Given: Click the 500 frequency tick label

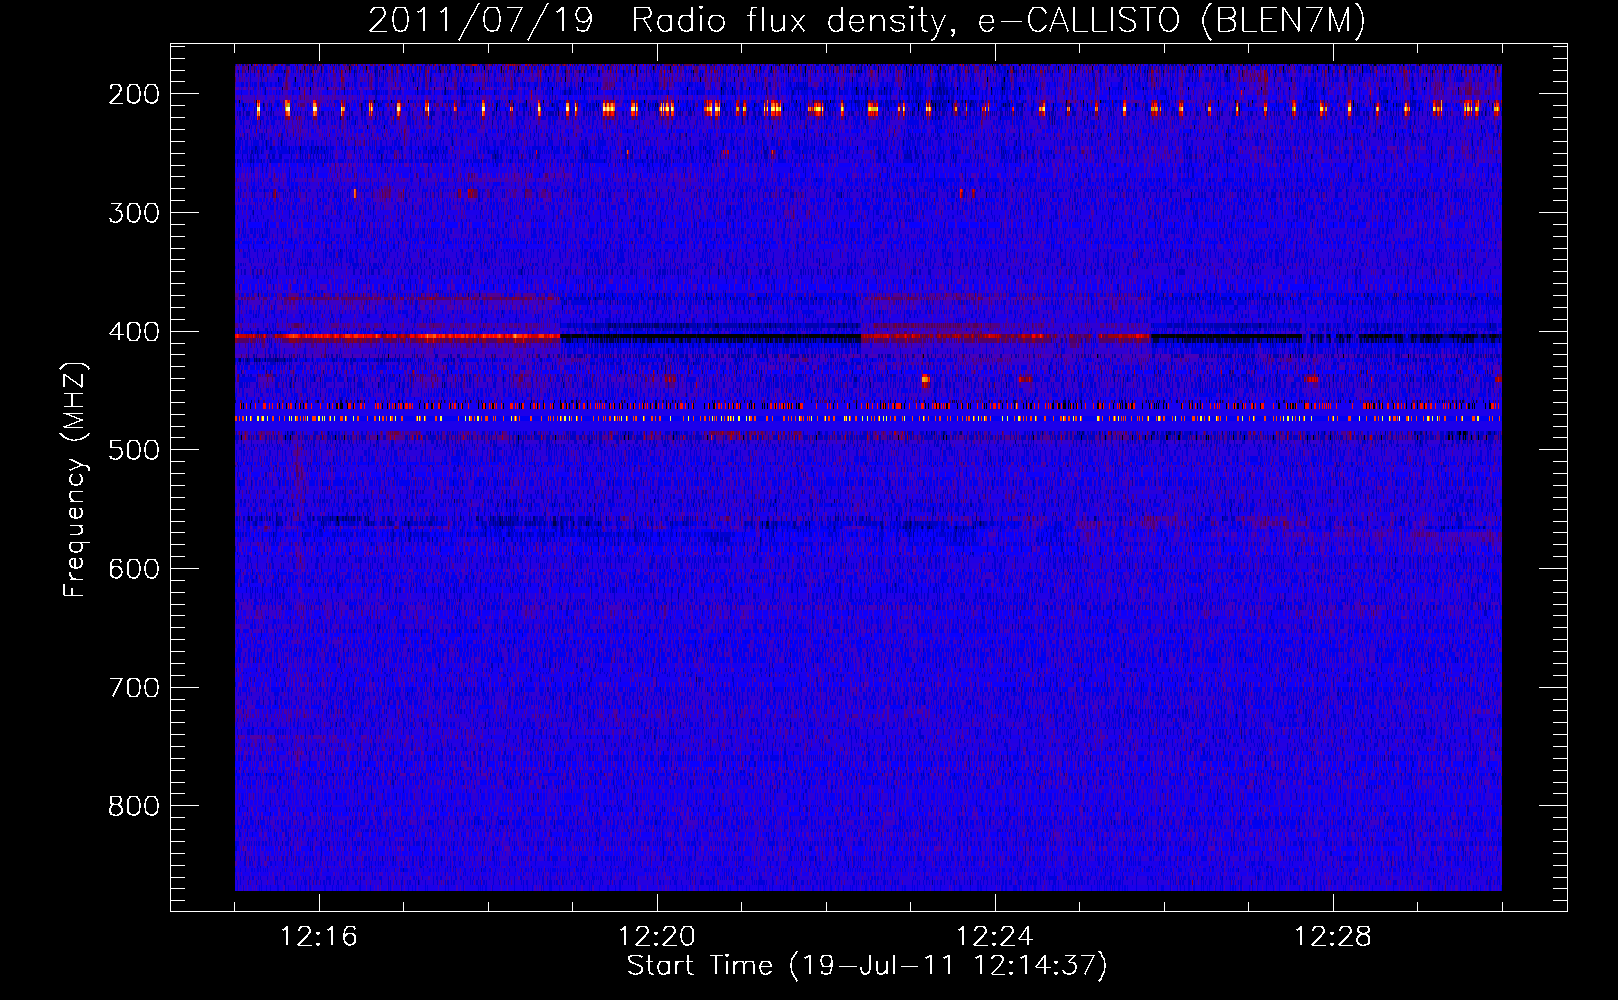Looking at the screenshot, I should [x=134, y=450].
